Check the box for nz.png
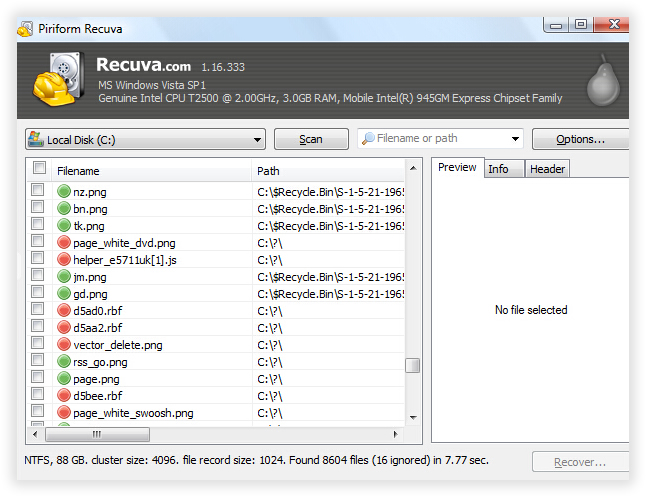This screenshot has height=497, width=646. (x=37, y=190)
